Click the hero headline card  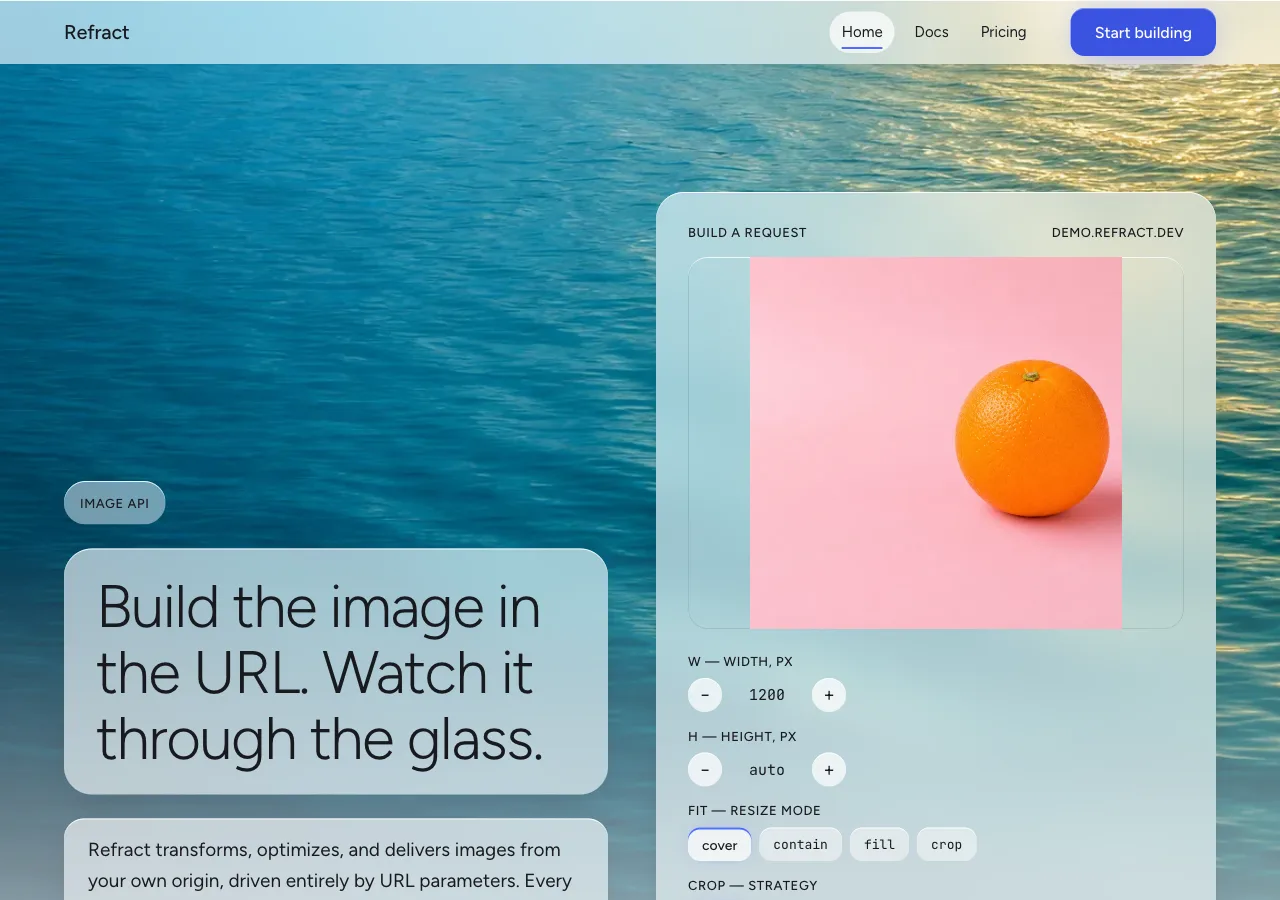coord(336,672)
